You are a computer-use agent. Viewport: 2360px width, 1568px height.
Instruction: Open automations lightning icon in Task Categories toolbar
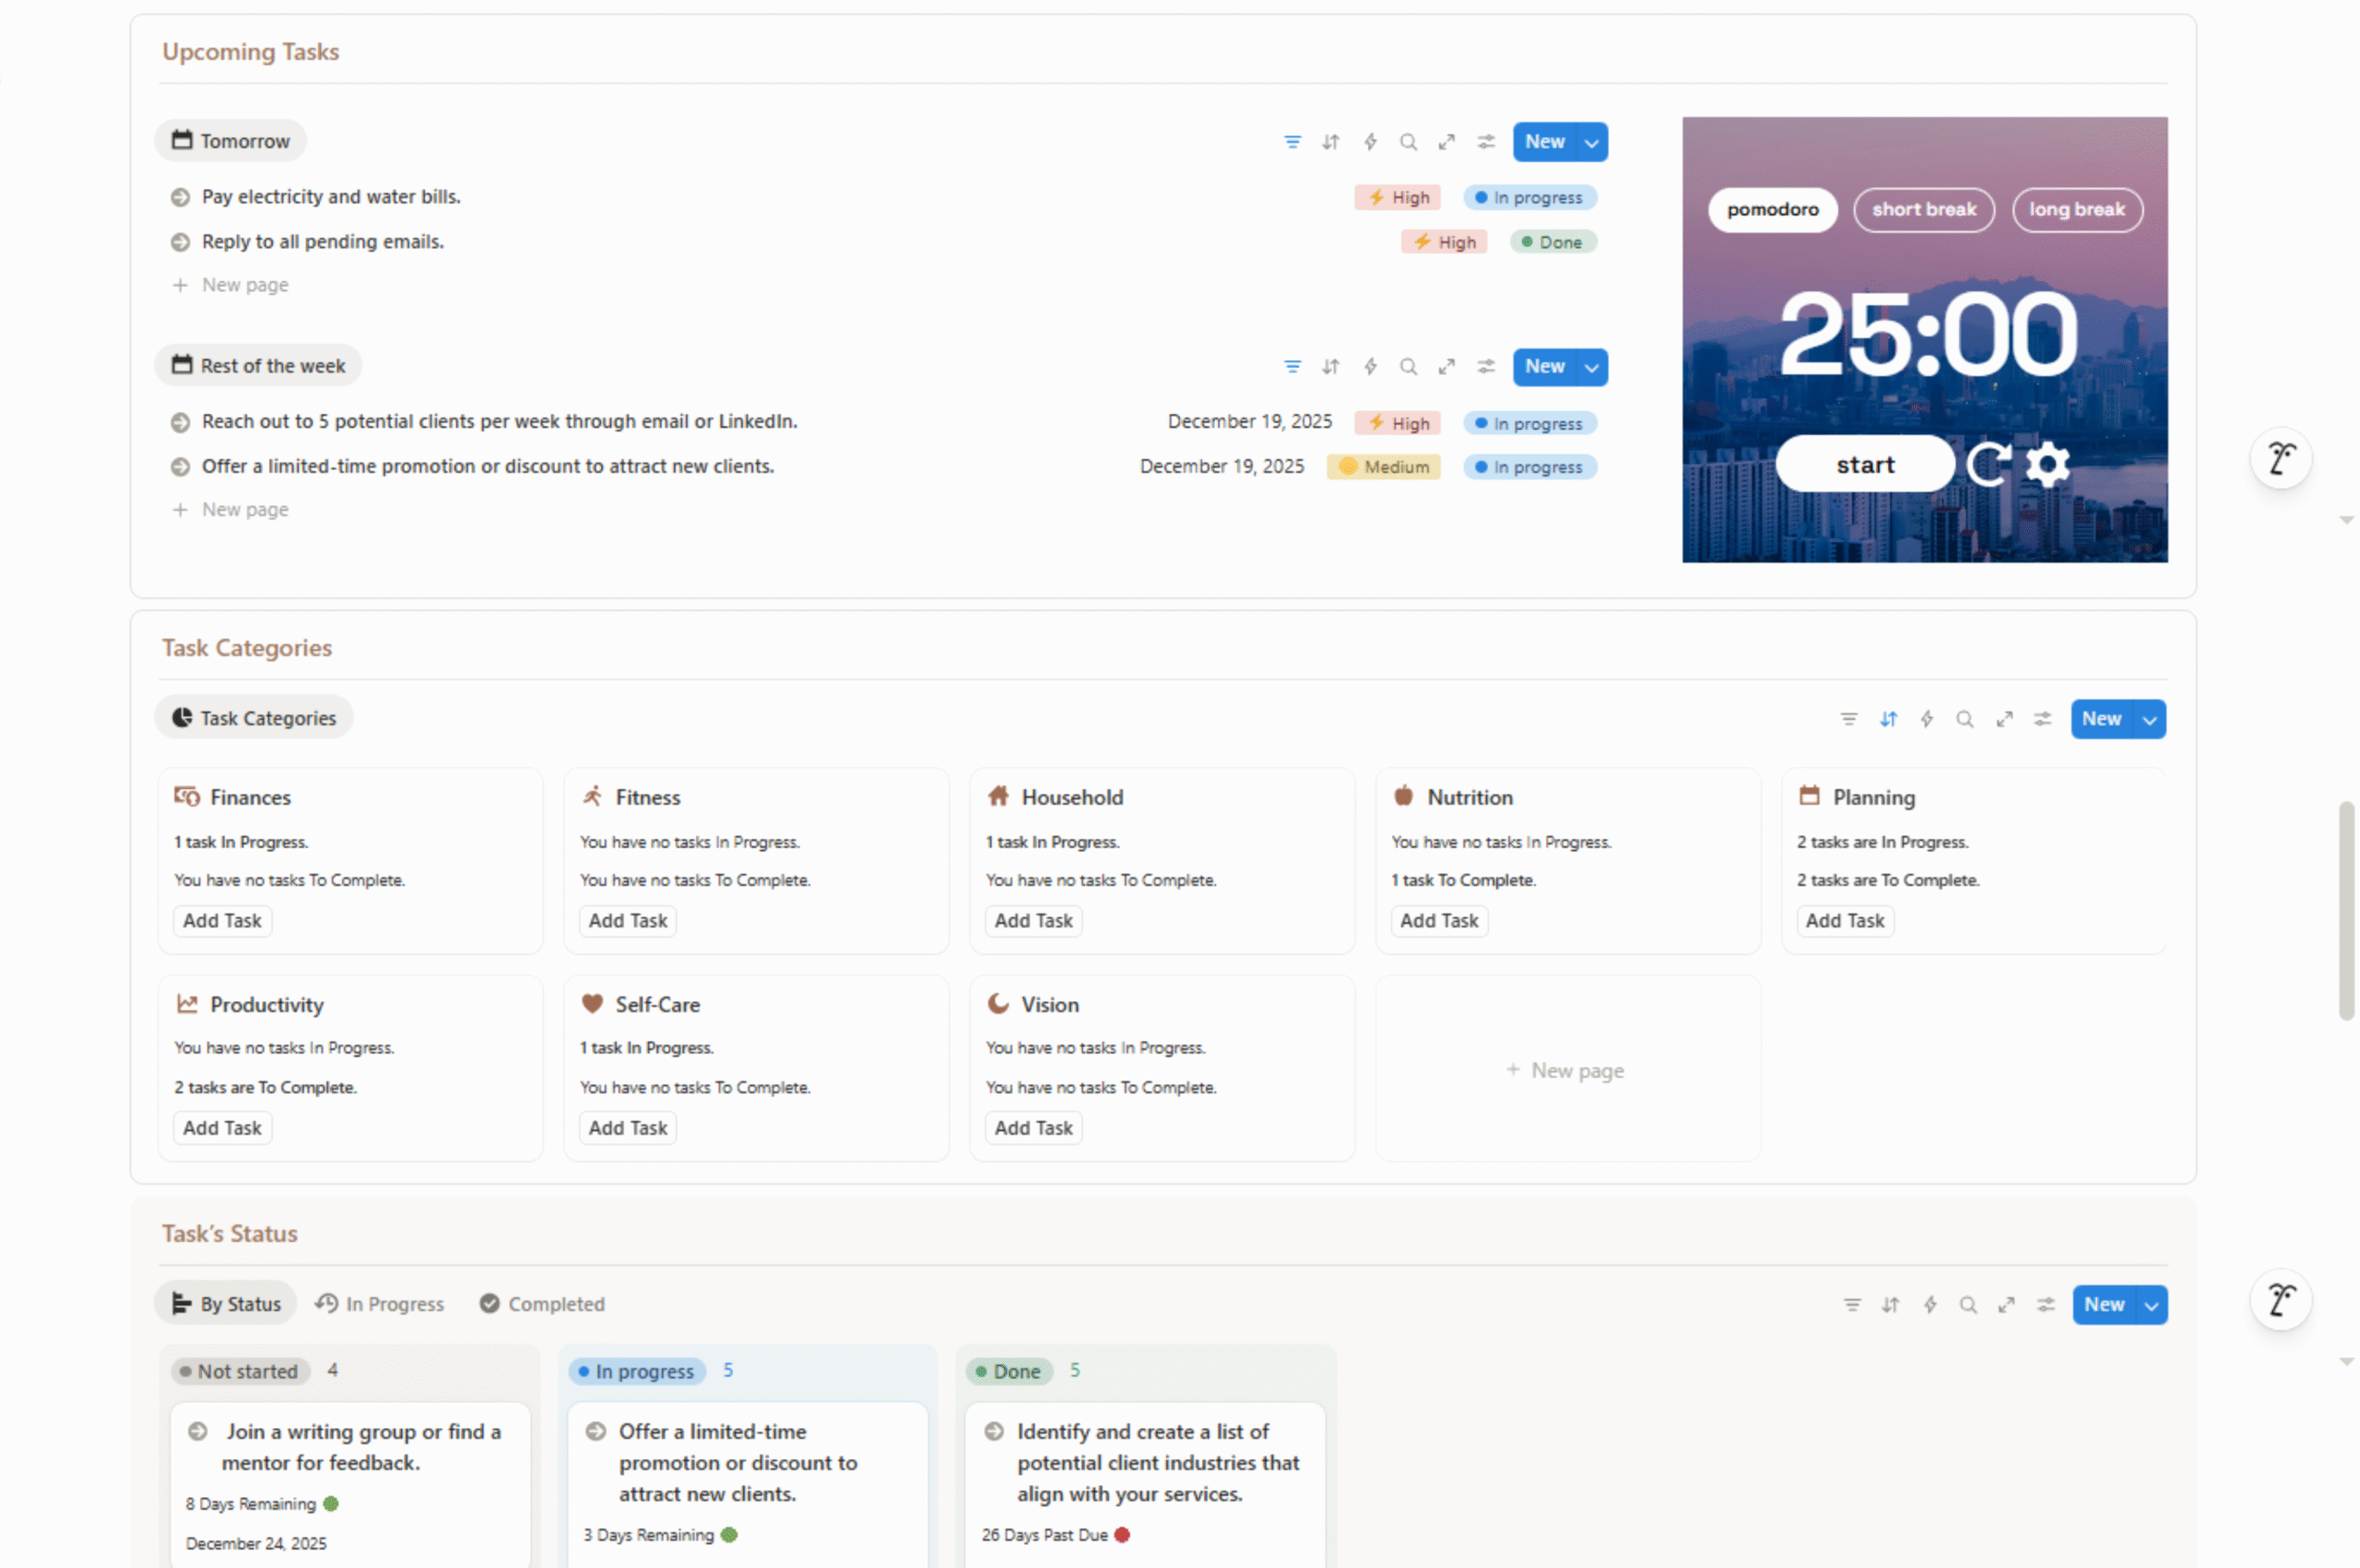click(x=1926, y=719)
